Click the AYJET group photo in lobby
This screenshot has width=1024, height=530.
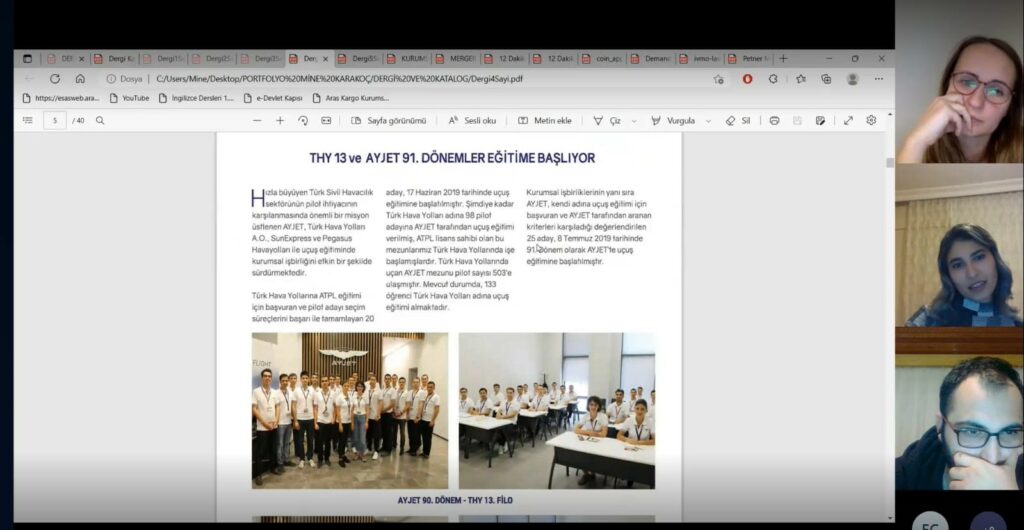[350, 411]
